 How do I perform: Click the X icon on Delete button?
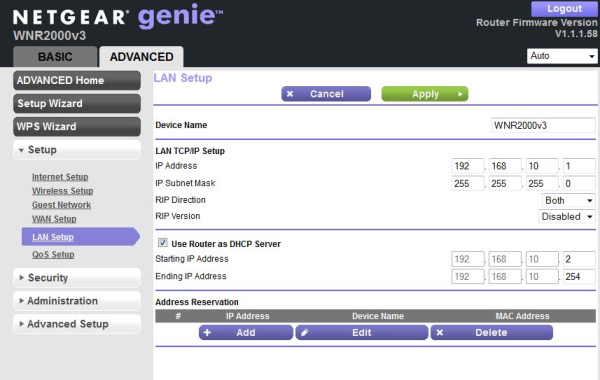[440, 333]
